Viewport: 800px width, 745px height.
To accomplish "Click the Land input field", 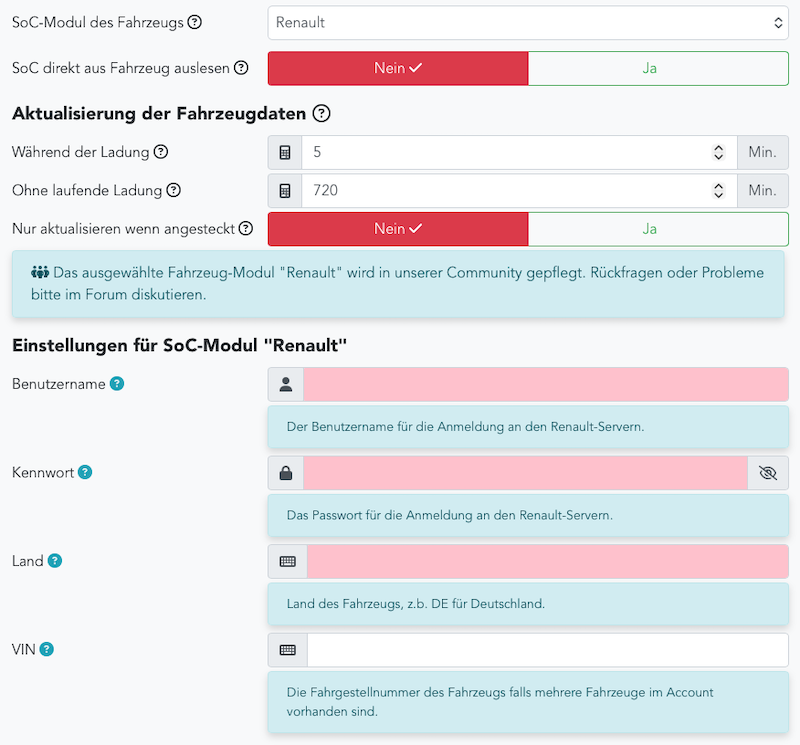I will click(x=547, y=561).
